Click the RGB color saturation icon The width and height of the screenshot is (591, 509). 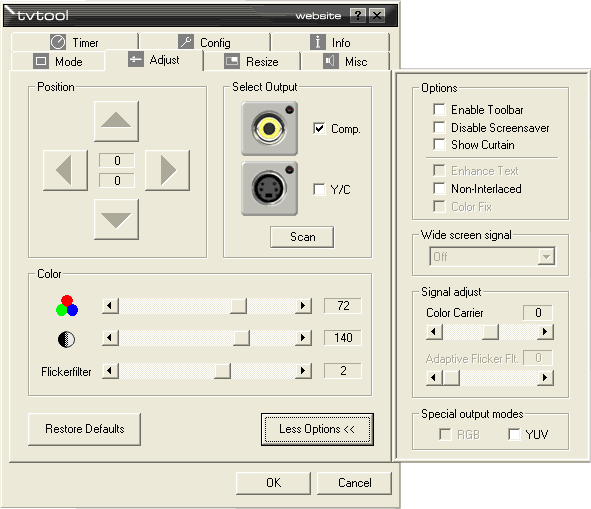(67, 306)
